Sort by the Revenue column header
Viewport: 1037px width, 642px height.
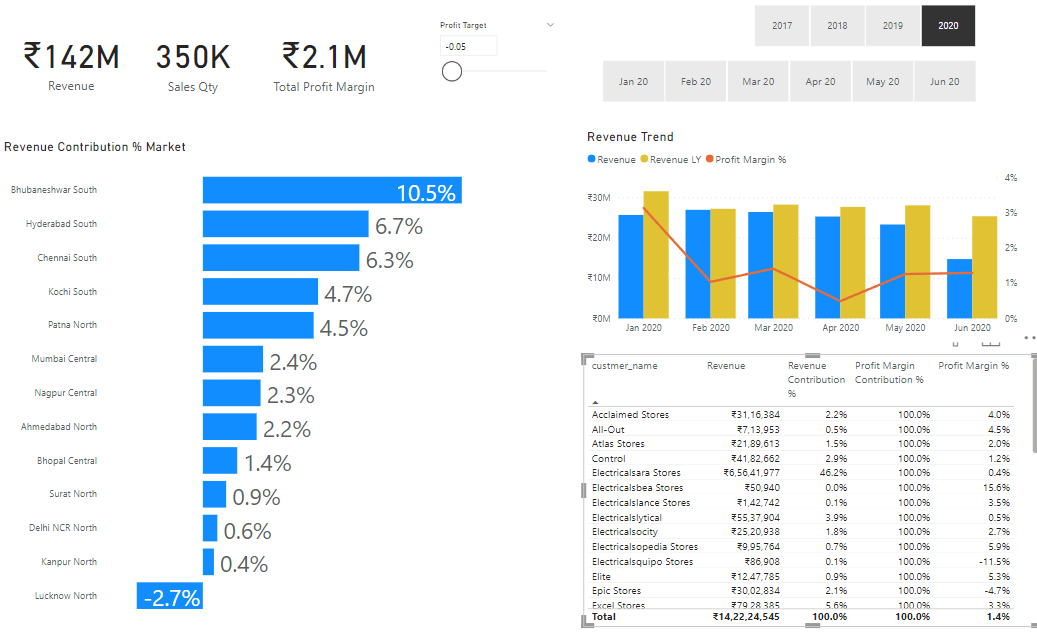pyautogui.click(x=726, y=366)
